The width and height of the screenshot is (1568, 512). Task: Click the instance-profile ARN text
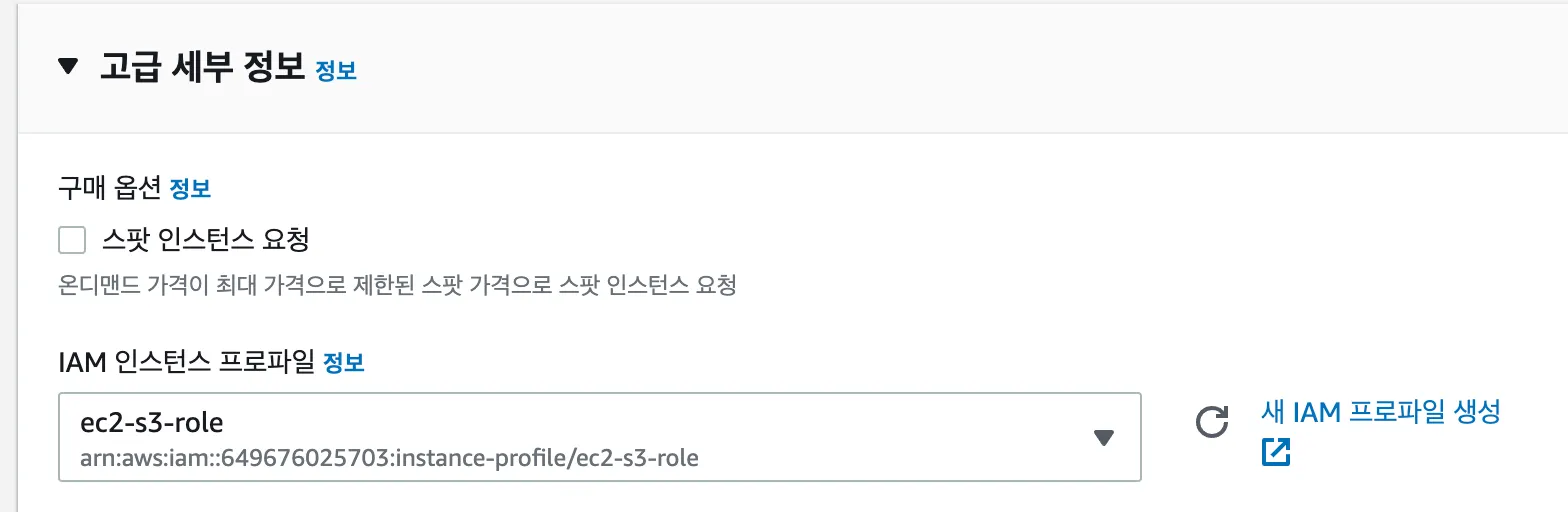tap(389, 459)
